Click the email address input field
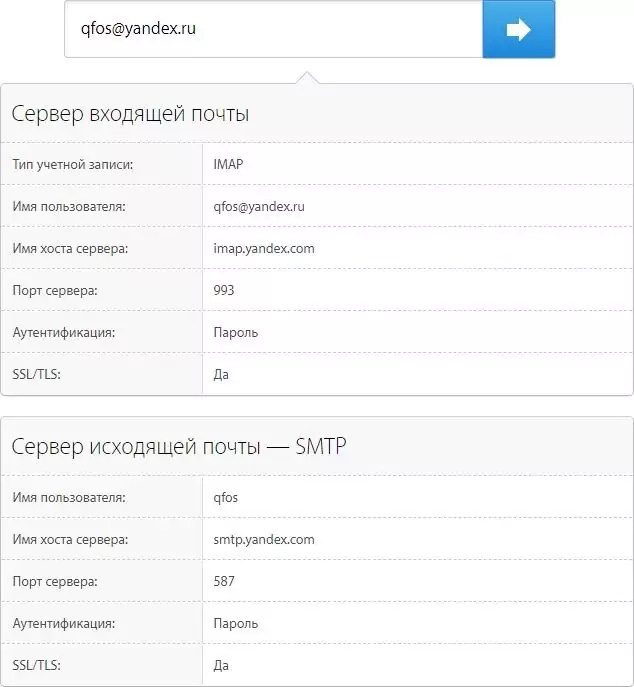634x687 pixels. click(273, 30)
